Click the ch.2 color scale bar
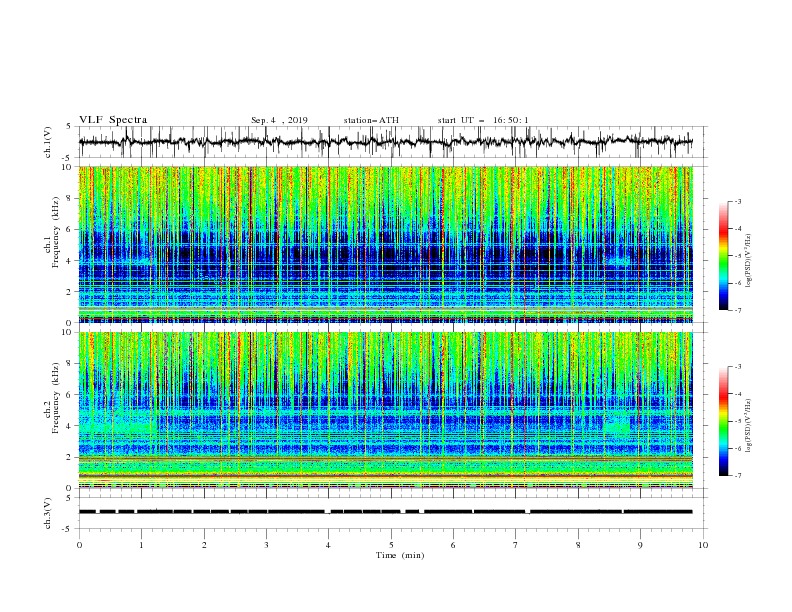The image size is (792, 612). coord(724,421)
